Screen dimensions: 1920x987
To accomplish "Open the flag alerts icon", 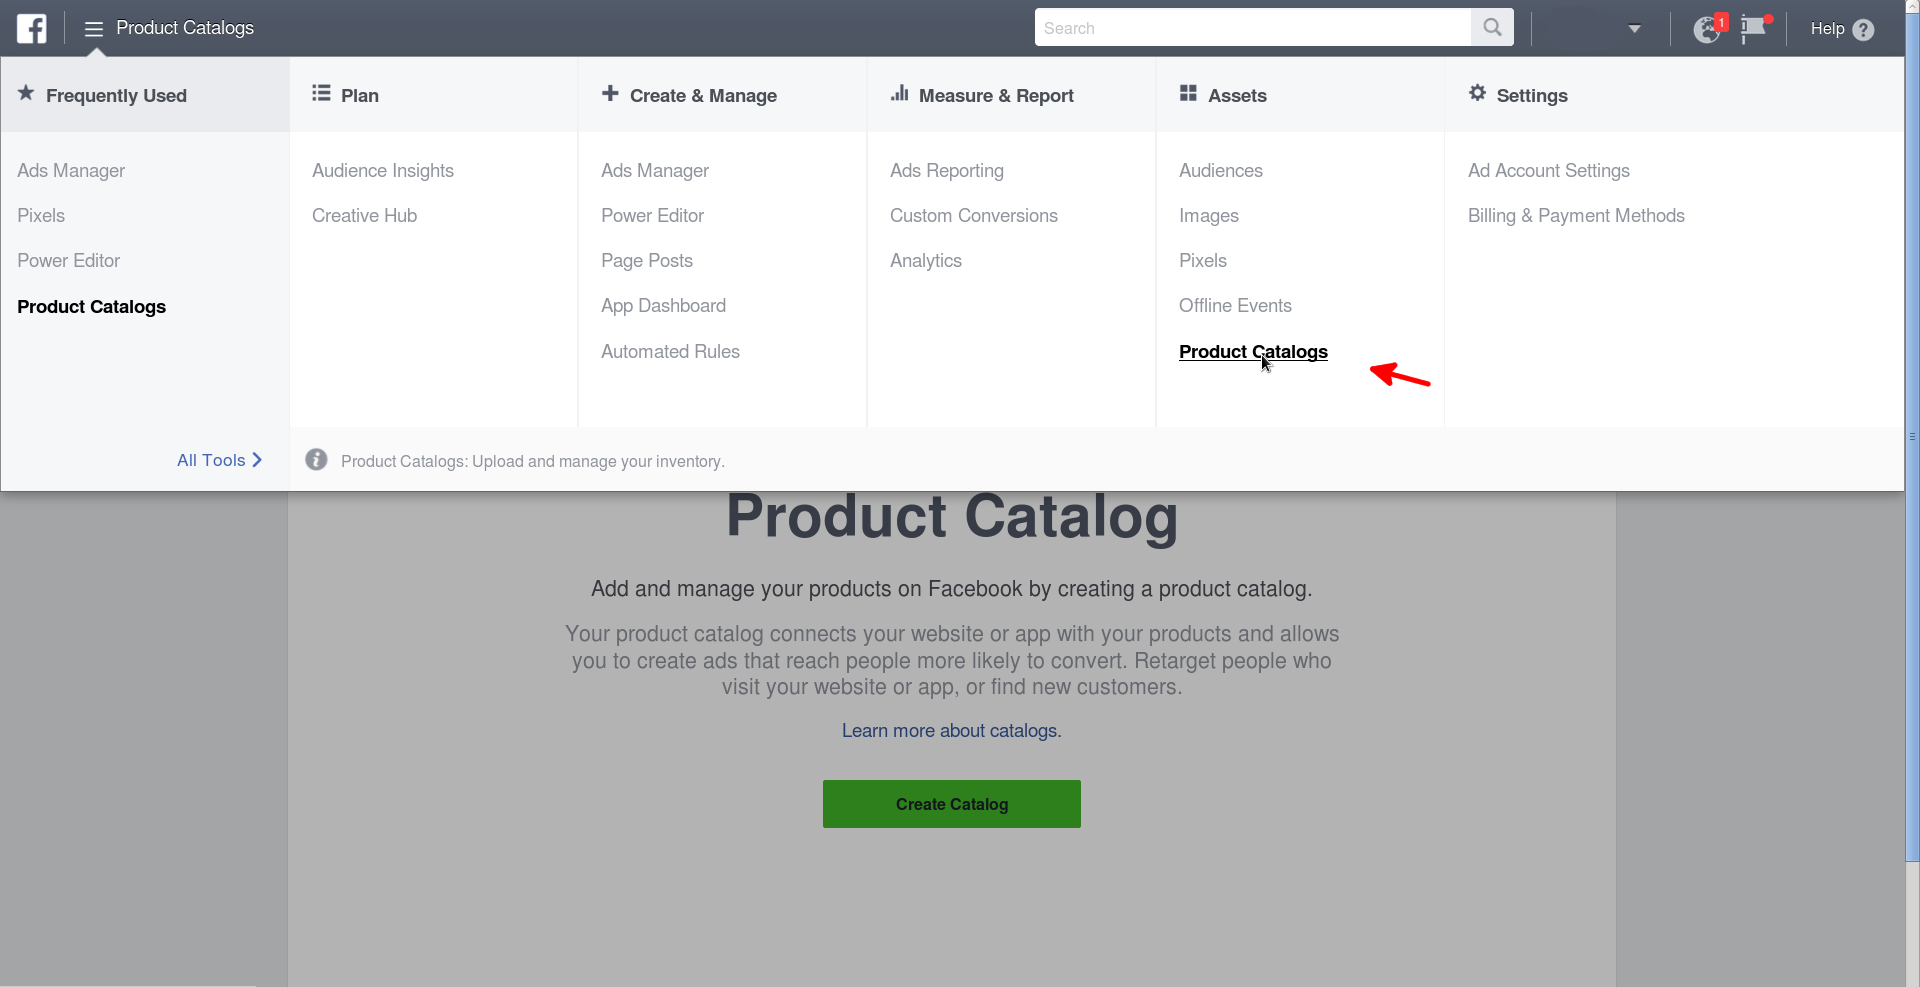I will [1755, 28].
